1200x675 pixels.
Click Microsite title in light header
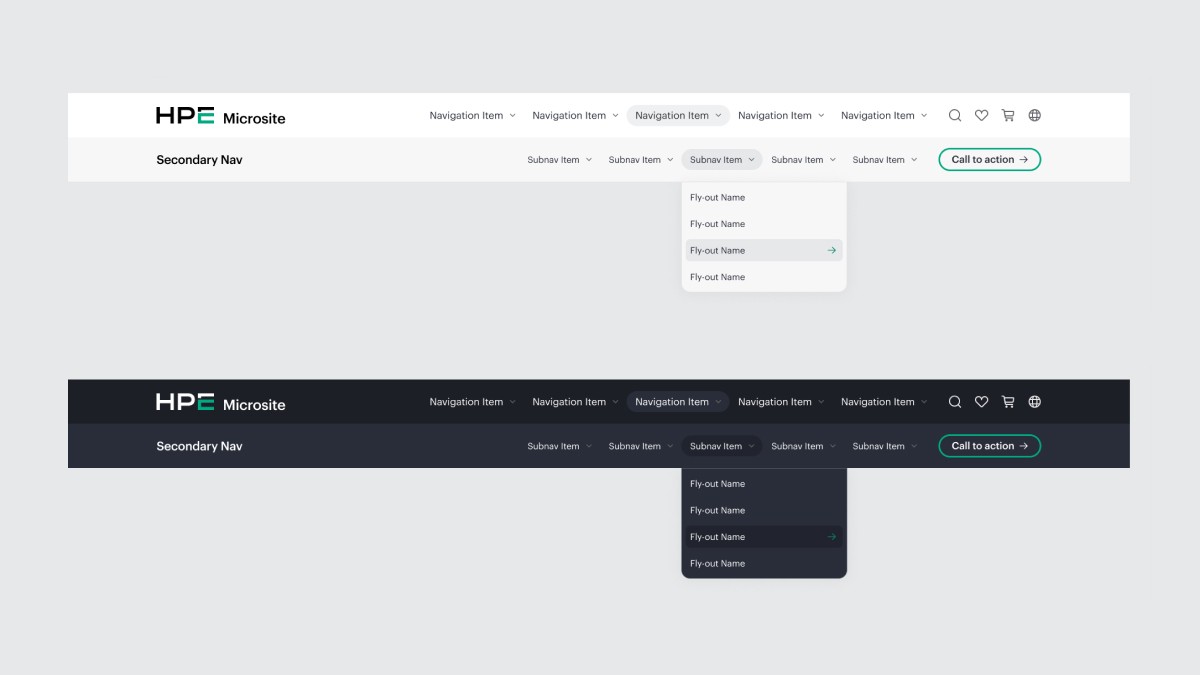point(254,118)
